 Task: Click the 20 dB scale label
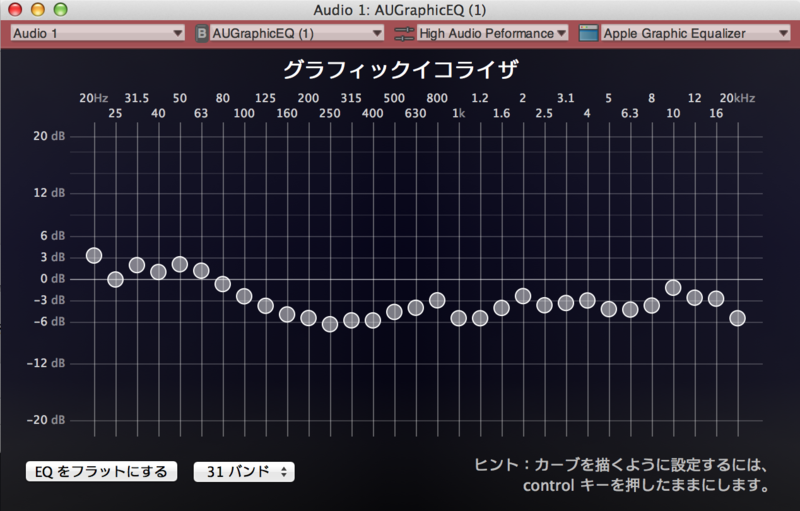point(49,136)
